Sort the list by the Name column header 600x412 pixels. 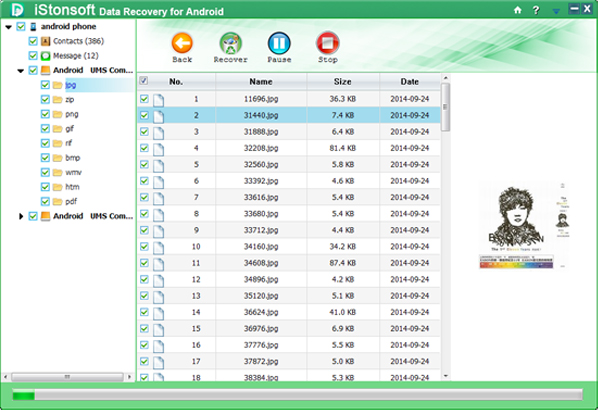261,81
